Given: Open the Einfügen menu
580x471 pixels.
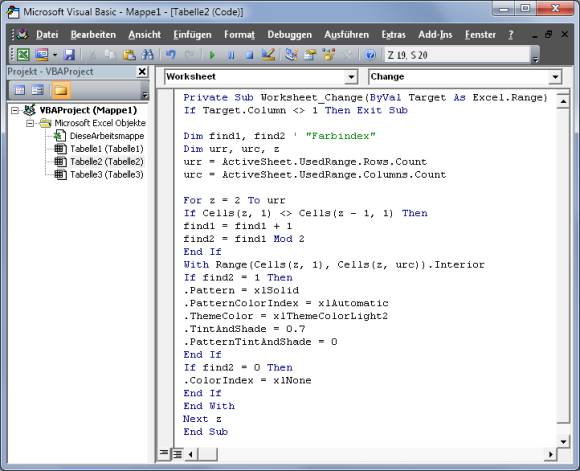Looking at the screenshot, I should [192, 35].
